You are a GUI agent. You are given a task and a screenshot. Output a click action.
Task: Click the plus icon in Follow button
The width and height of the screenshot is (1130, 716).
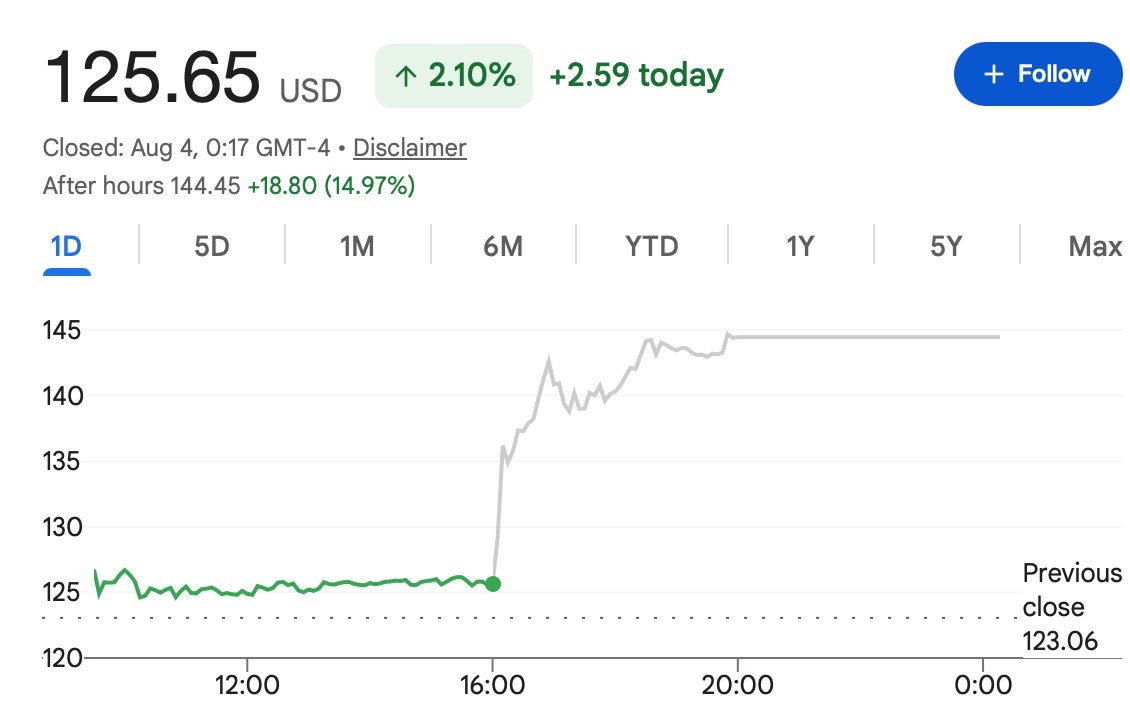(994, 74)
